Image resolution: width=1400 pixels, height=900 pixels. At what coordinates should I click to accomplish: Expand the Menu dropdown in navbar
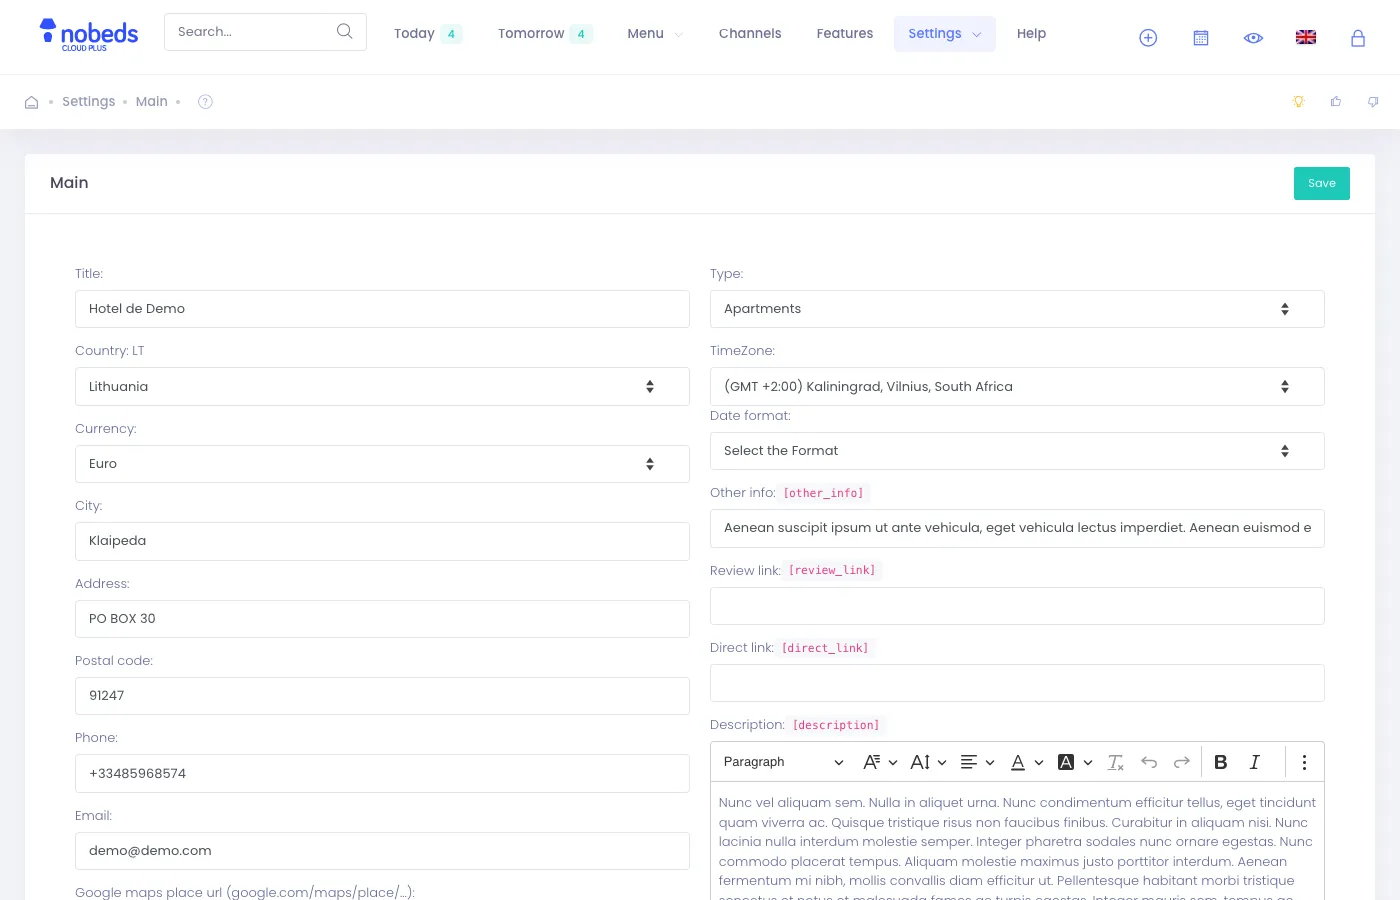(655, 34)
